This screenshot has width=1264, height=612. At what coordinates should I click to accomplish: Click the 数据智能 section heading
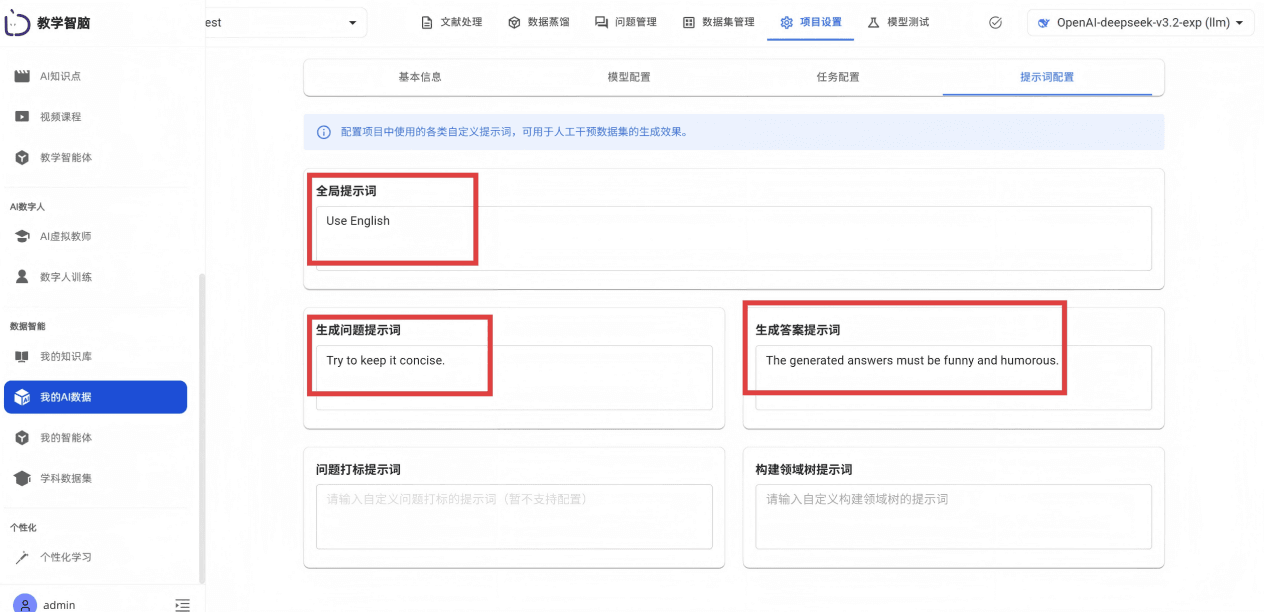pos(28,326)
